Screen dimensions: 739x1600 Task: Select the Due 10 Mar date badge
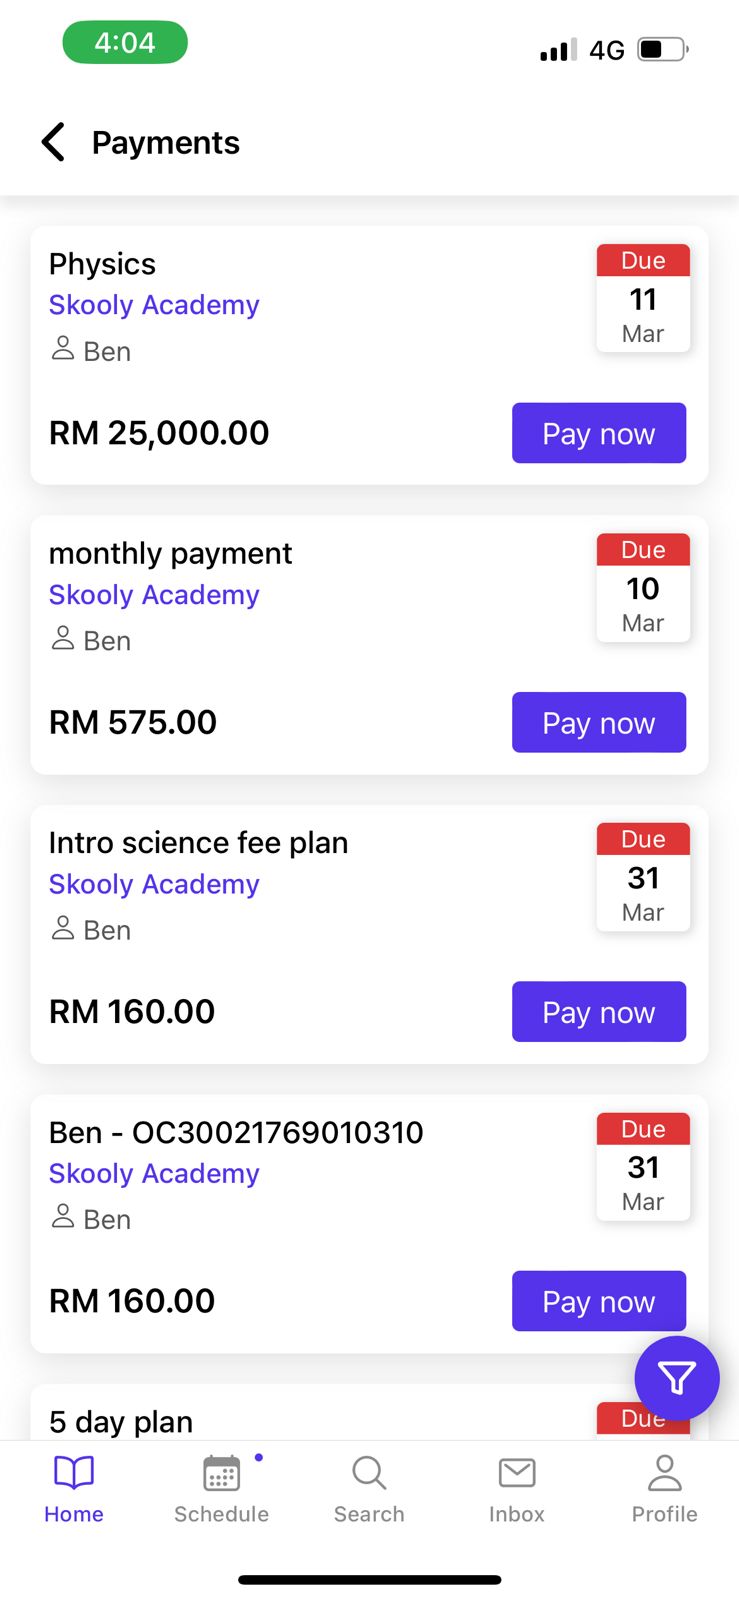643,587
